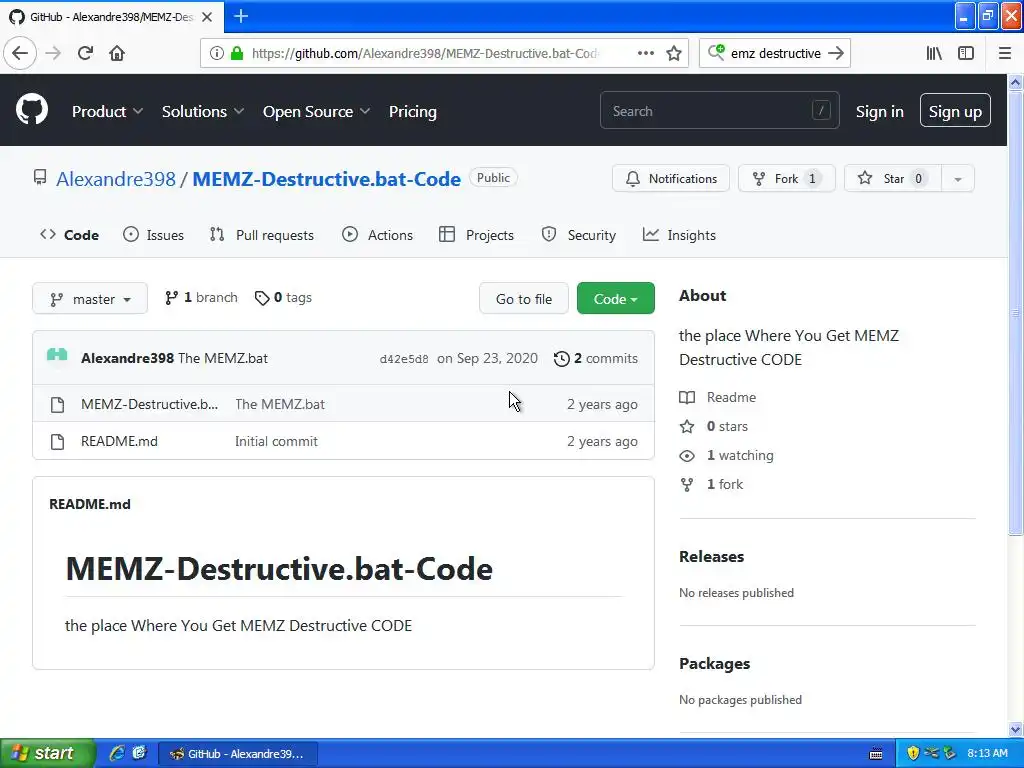
Task: Reload the page with refresh icon
Action: (x=85, y=53)
